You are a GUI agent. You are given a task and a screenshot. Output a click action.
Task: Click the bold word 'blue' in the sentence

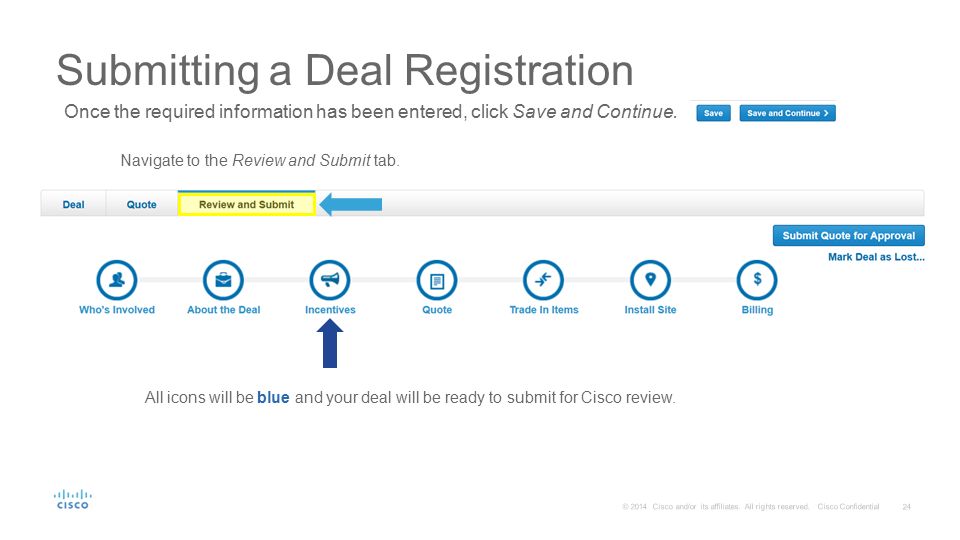[x=273, y=398]
